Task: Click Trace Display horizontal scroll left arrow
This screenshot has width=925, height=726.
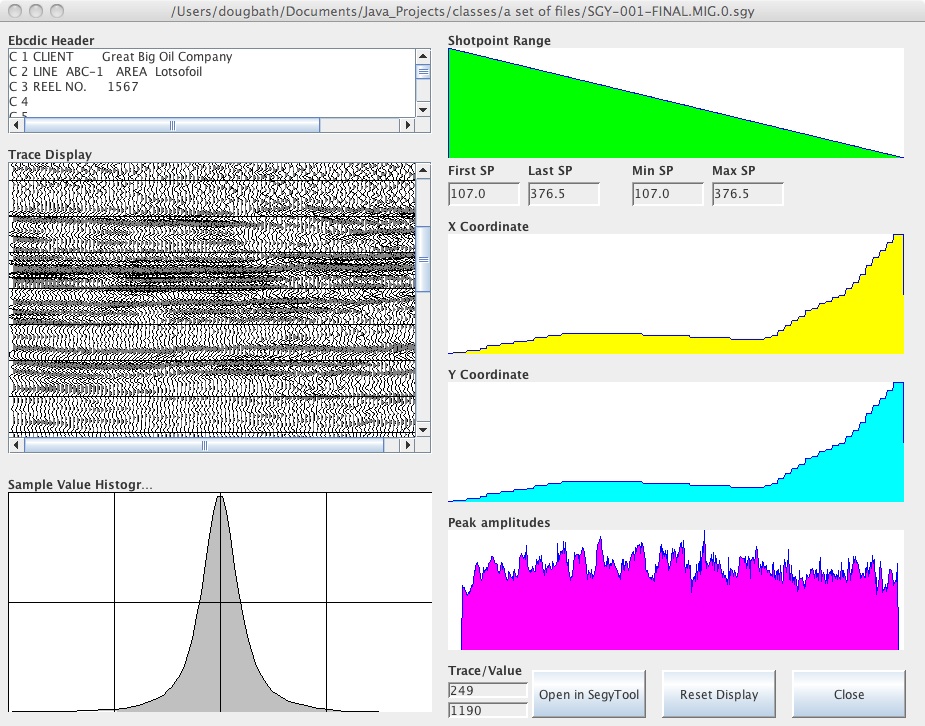Action: (x=17, y=446)
